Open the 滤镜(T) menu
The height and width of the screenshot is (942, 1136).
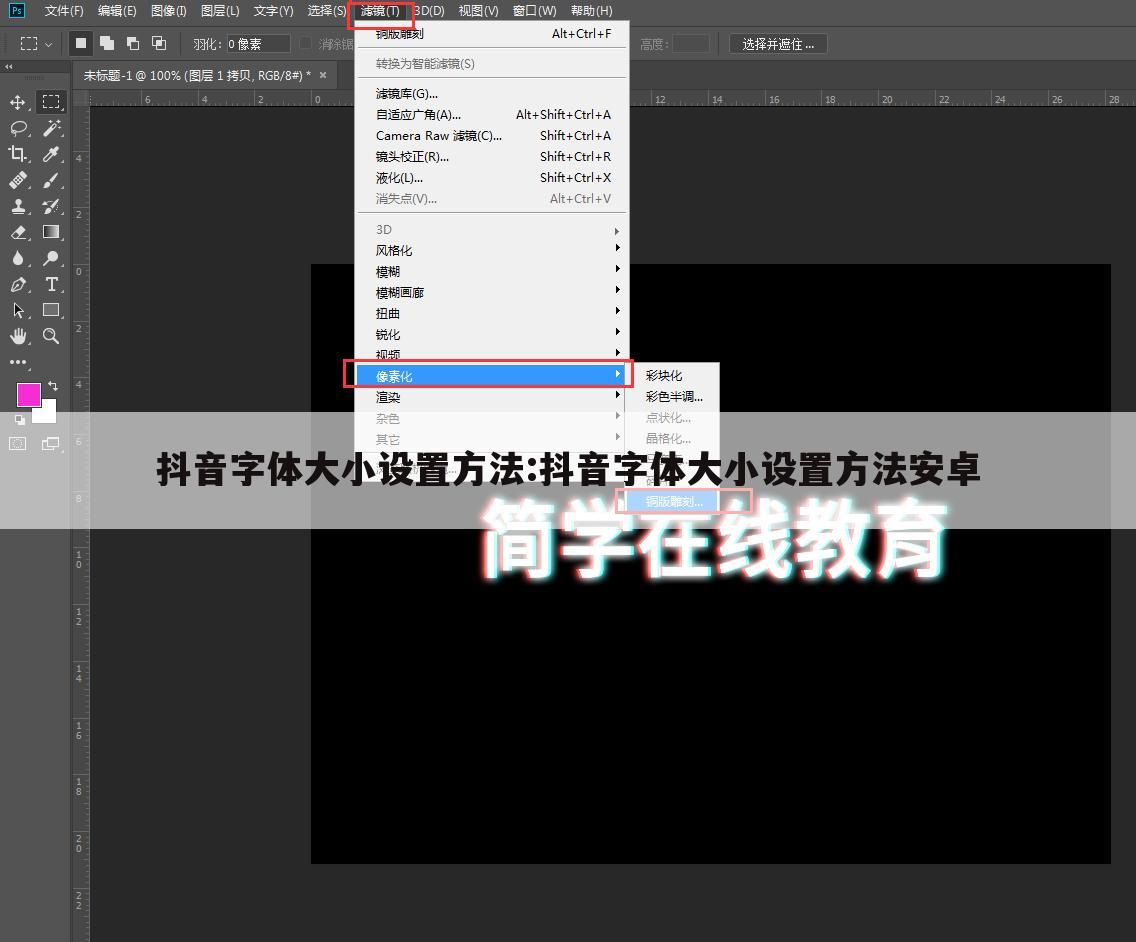[x=380, y=11]
